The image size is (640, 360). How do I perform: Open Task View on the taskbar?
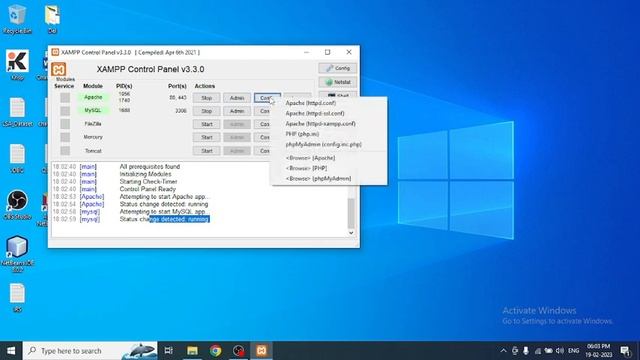tap(169, 351)
